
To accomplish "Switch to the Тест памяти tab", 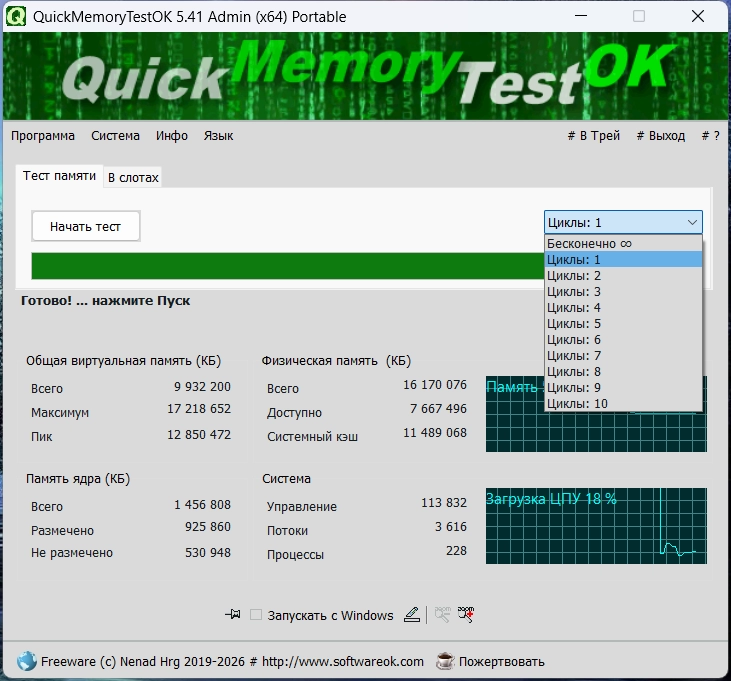I will click(59, 176).
